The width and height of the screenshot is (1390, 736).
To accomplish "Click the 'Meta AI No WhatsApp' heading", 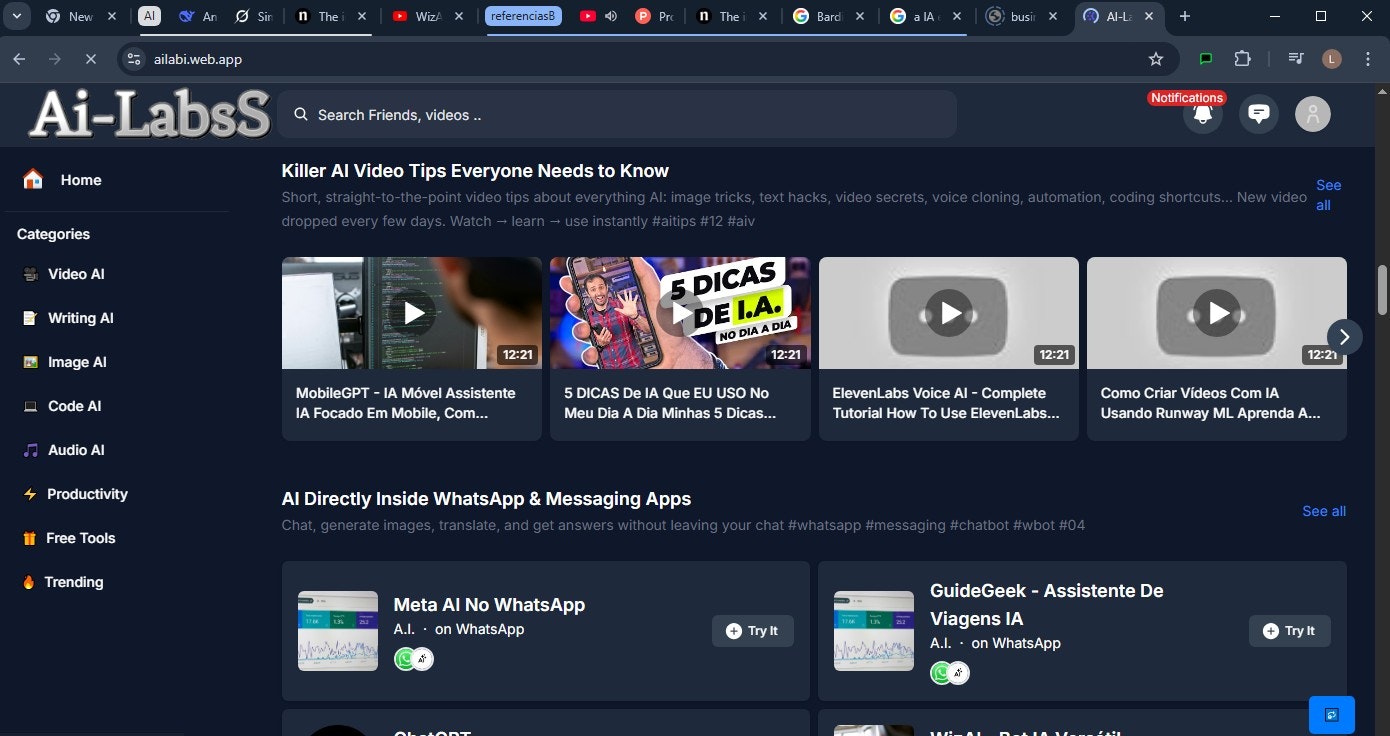I will (x=489, y=605).
